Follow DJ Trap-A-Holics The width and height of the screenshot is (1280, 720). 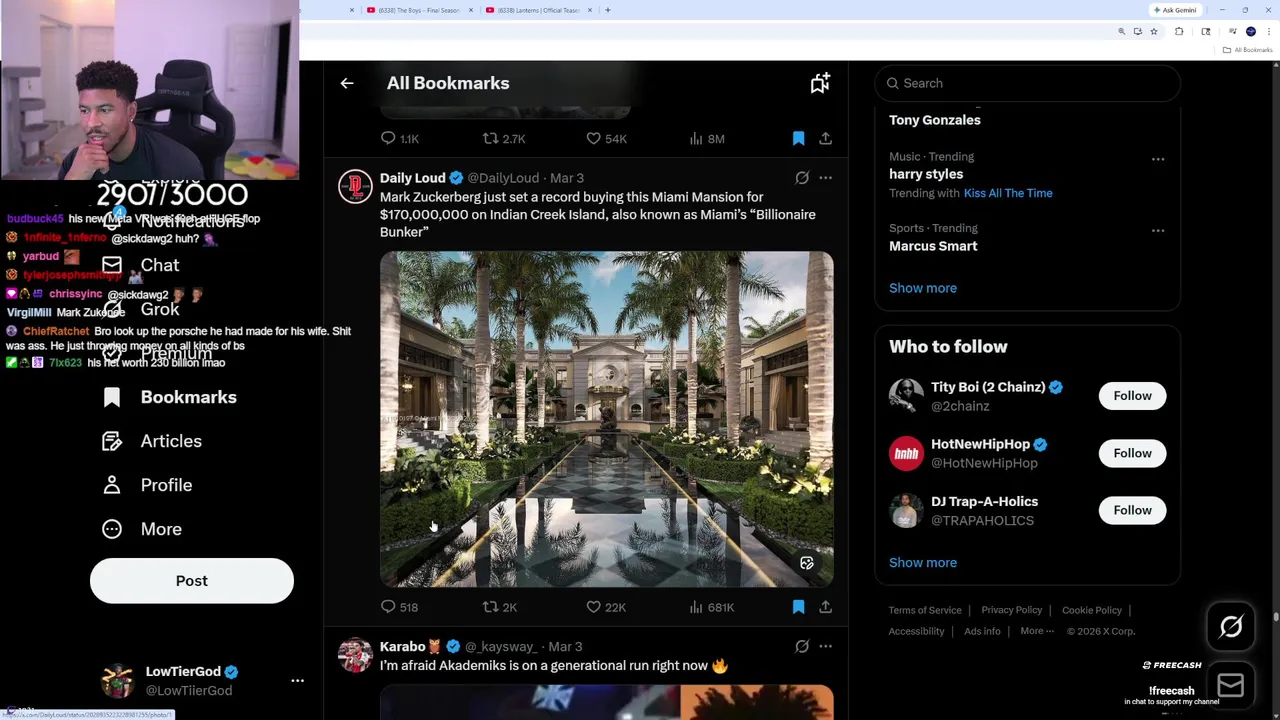(x=1132, y=510)
